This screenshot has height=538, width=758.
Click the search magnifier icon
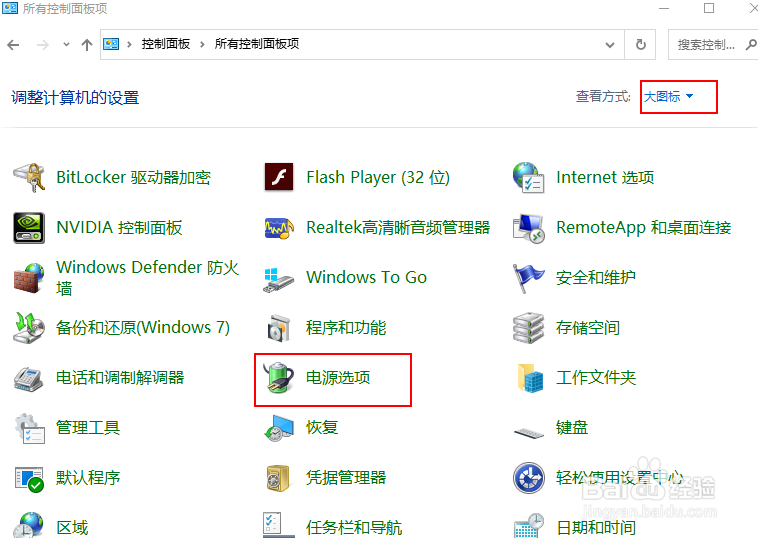click(751, 45)
